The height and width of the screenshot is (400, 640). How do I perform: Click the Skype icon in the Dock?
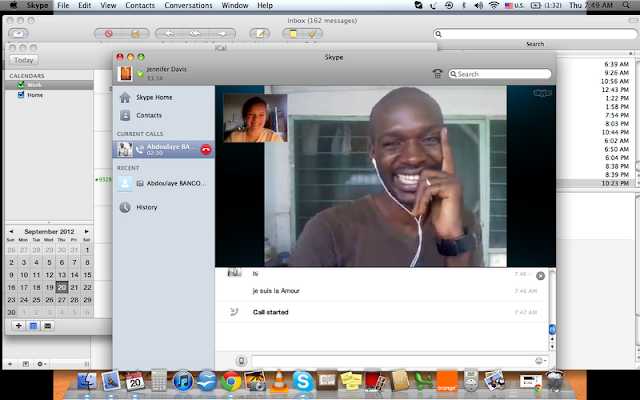[x=303, y=382]
